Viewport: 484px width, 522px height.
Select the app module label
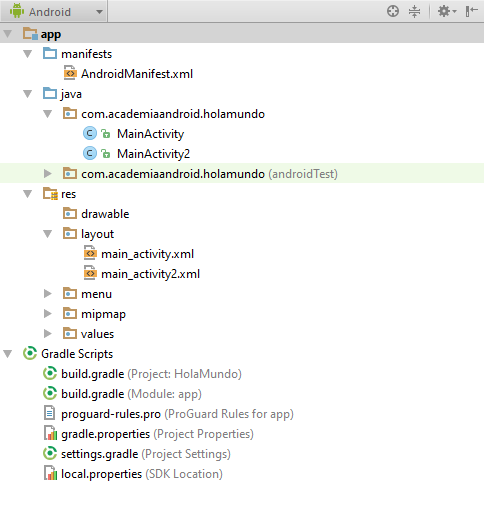pos(51,34)
